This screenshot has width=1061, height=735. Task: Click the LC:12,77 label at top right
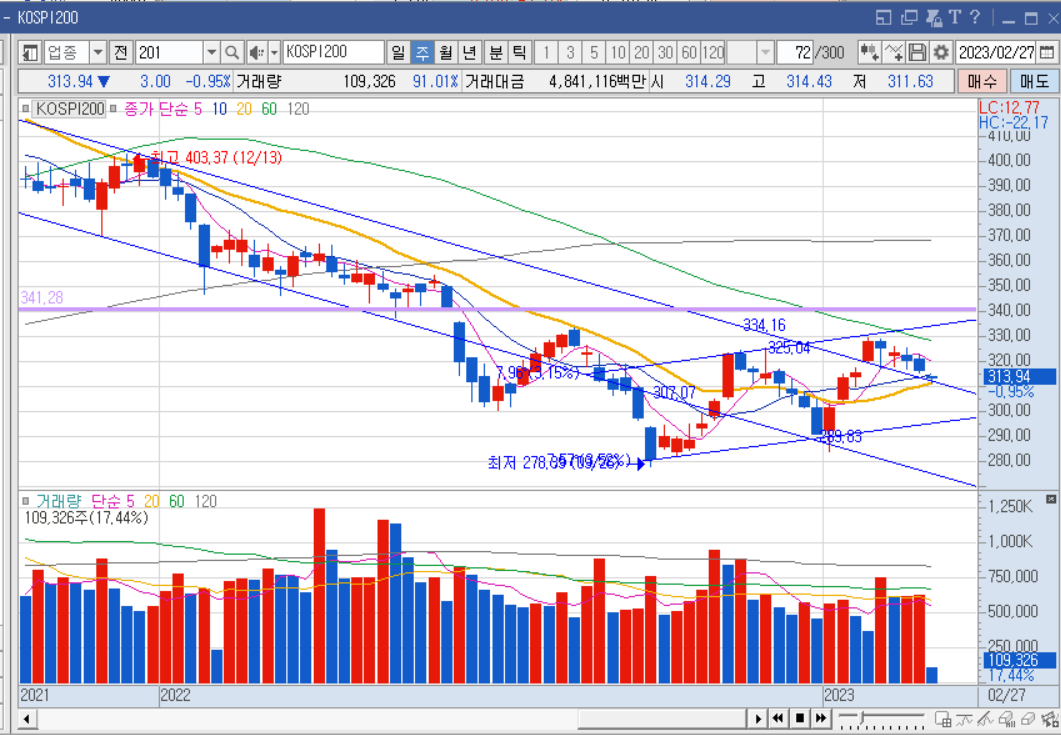[1009, 108]
